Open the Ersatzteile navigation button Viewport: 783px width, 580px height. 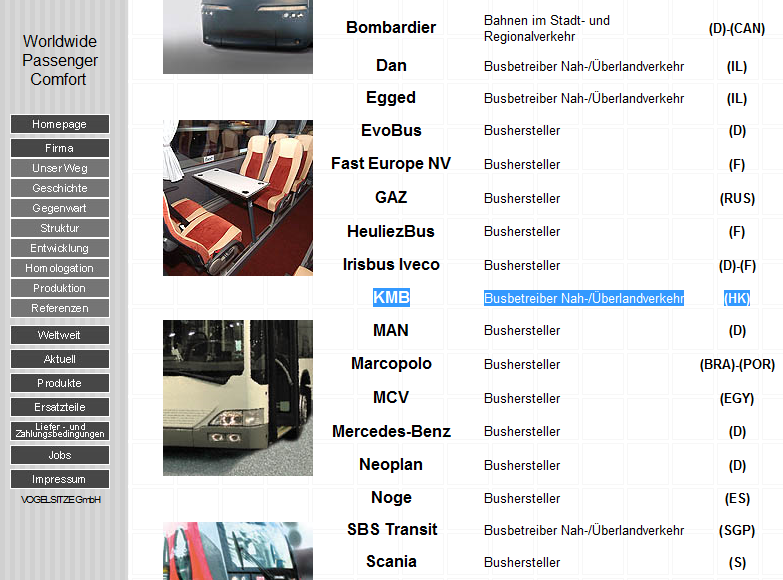point(59,407)
